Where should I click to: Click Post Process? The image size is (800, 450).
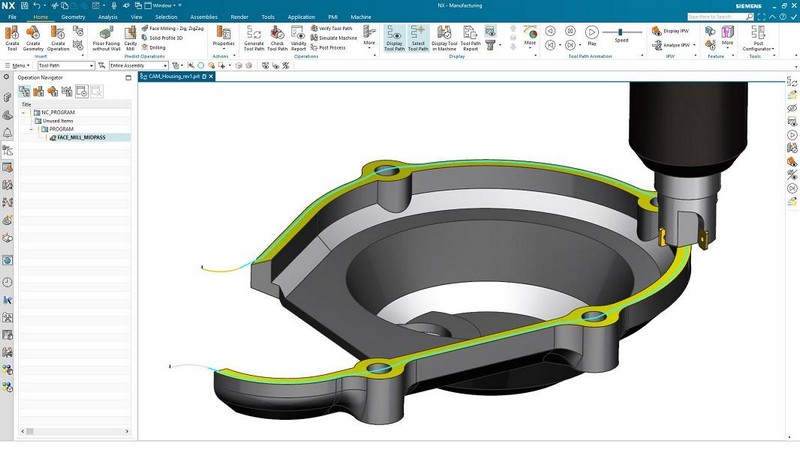pos(328,47)
